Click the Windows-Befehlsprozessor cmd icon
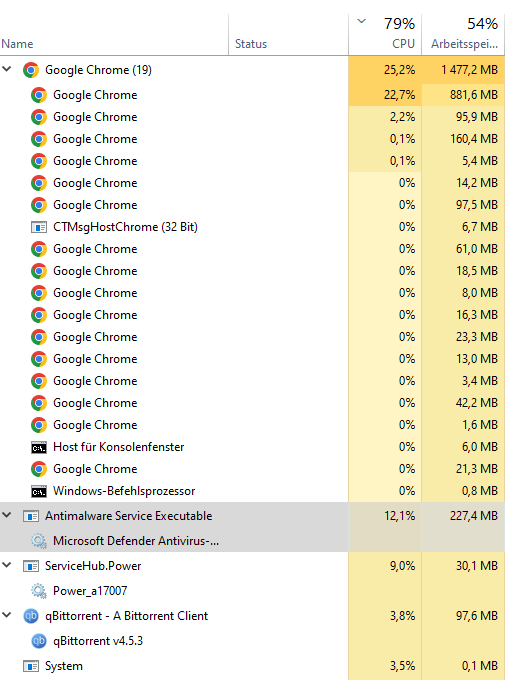Image resolution: width=506 pixels, height=681 pixels. coord(39,491)
